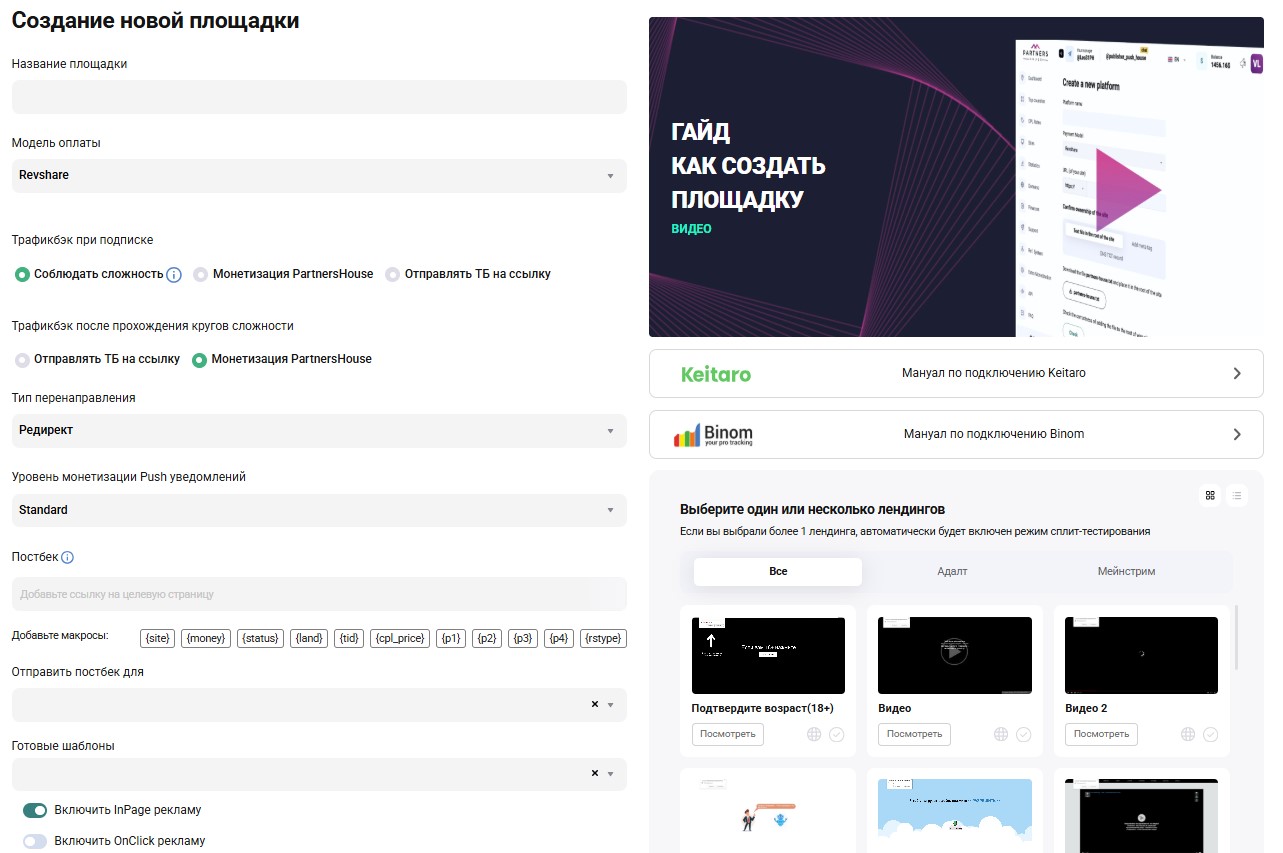Insert {p4} macro
Screen dimensions: 1283x853
click(x=559, y=638)
